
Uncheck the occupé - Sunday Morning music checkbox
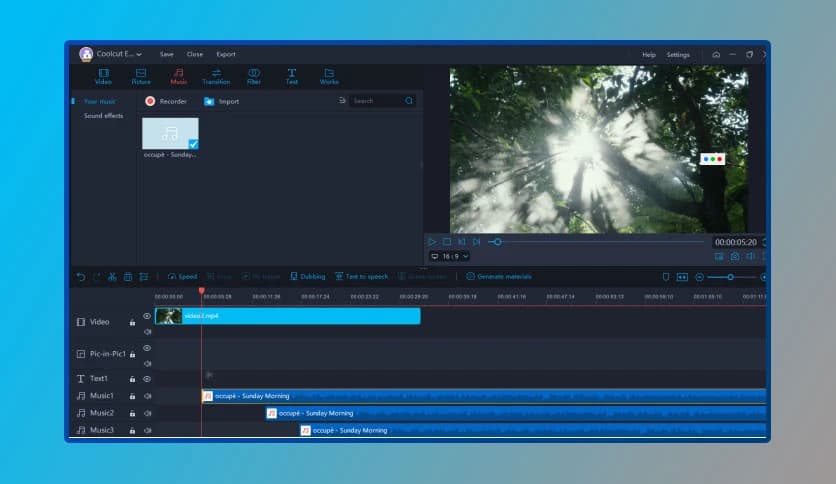[x=192, y=144]
